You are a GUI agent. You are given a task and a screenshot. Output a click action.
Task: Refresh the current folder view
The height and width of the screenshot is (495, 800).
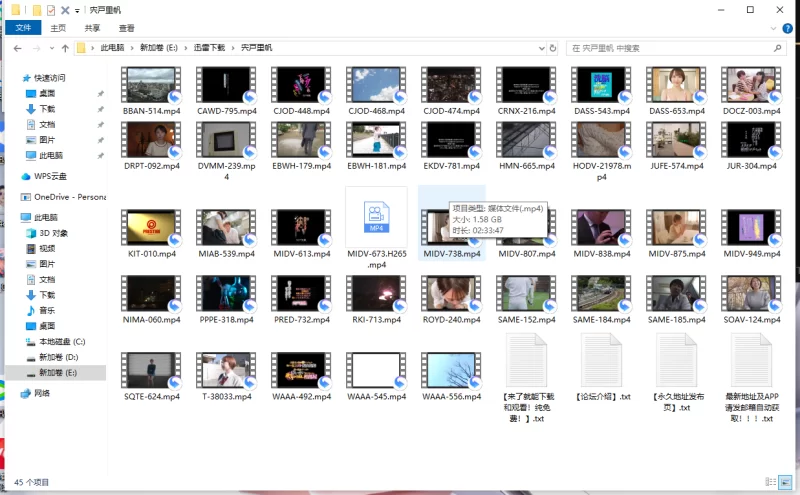point(554,48)
